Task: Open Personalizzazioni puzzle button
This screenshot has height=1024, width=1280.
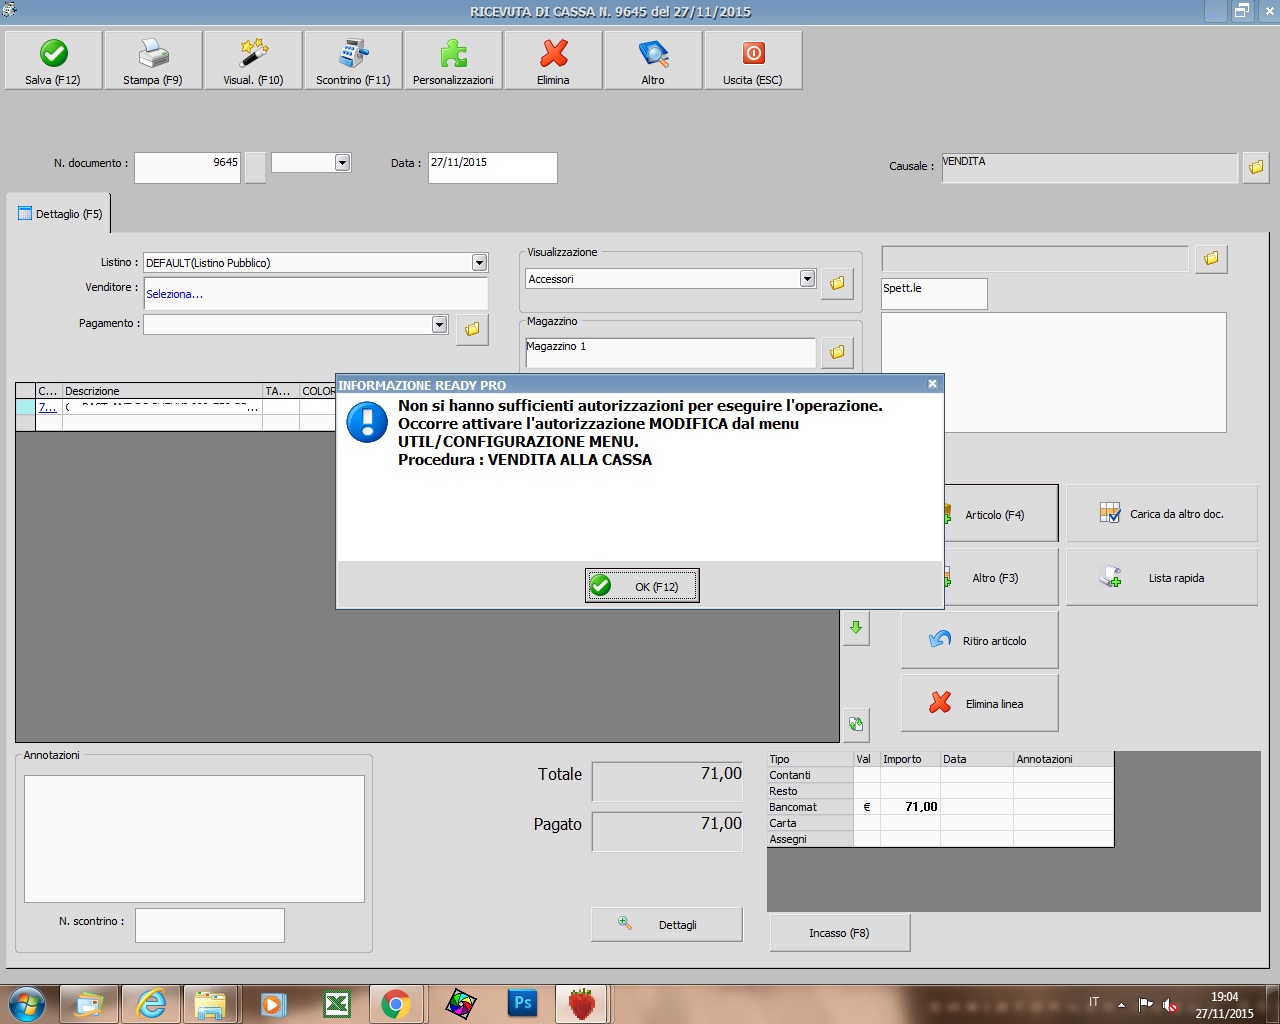Action: pos(453,61)
